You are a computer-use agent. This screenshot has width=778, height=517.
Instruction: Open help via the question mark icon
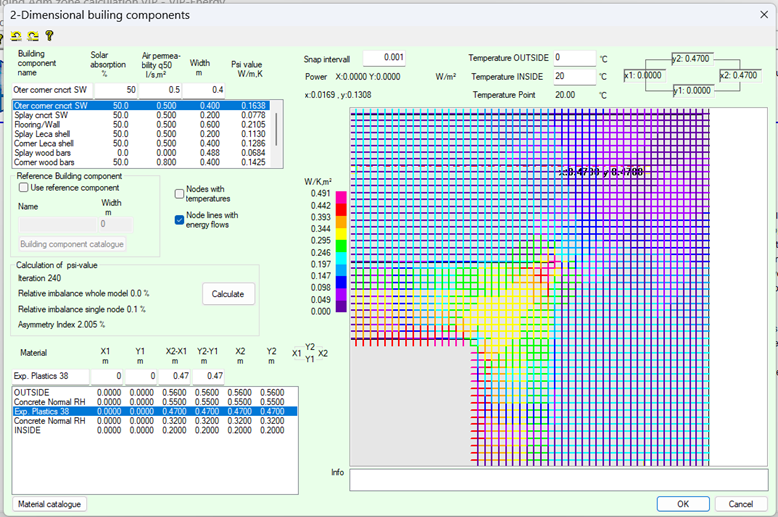49,36
